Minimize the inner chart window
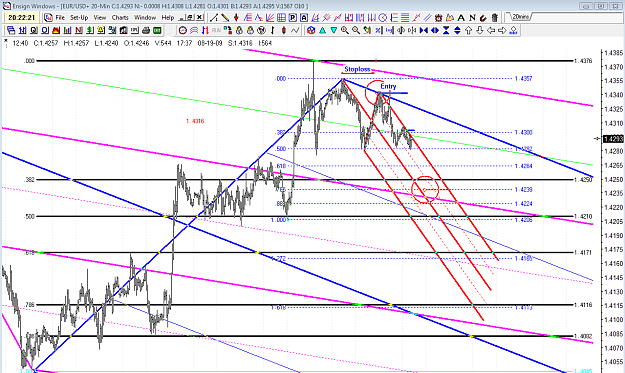625x373 pixels. point(182,18)
